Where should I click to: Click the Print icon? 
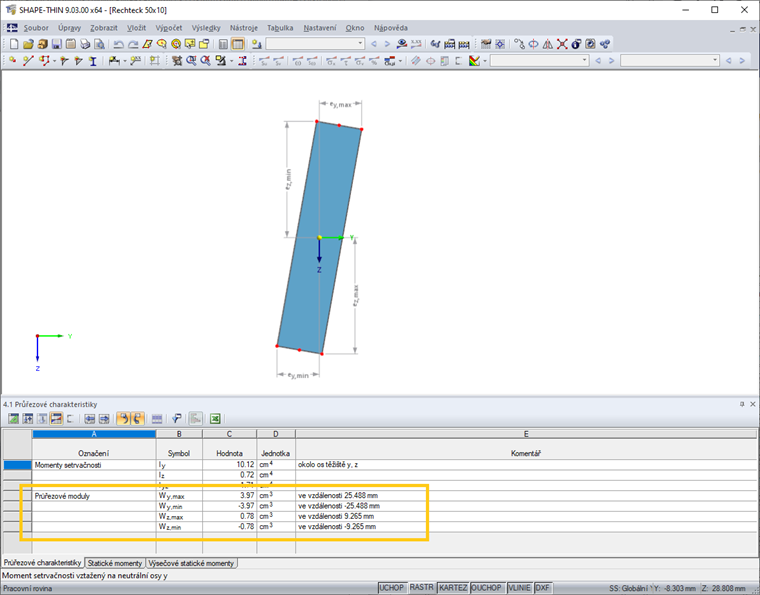85,44
